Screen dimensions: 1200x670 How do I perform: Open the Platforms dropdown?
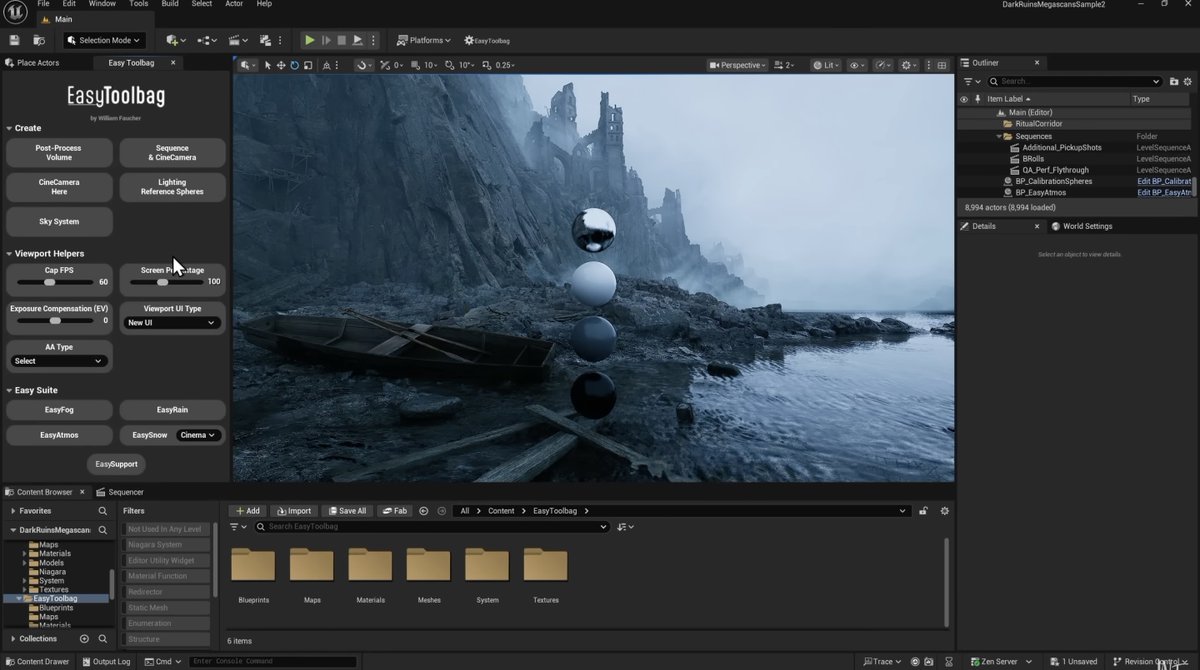click(423, 40)
